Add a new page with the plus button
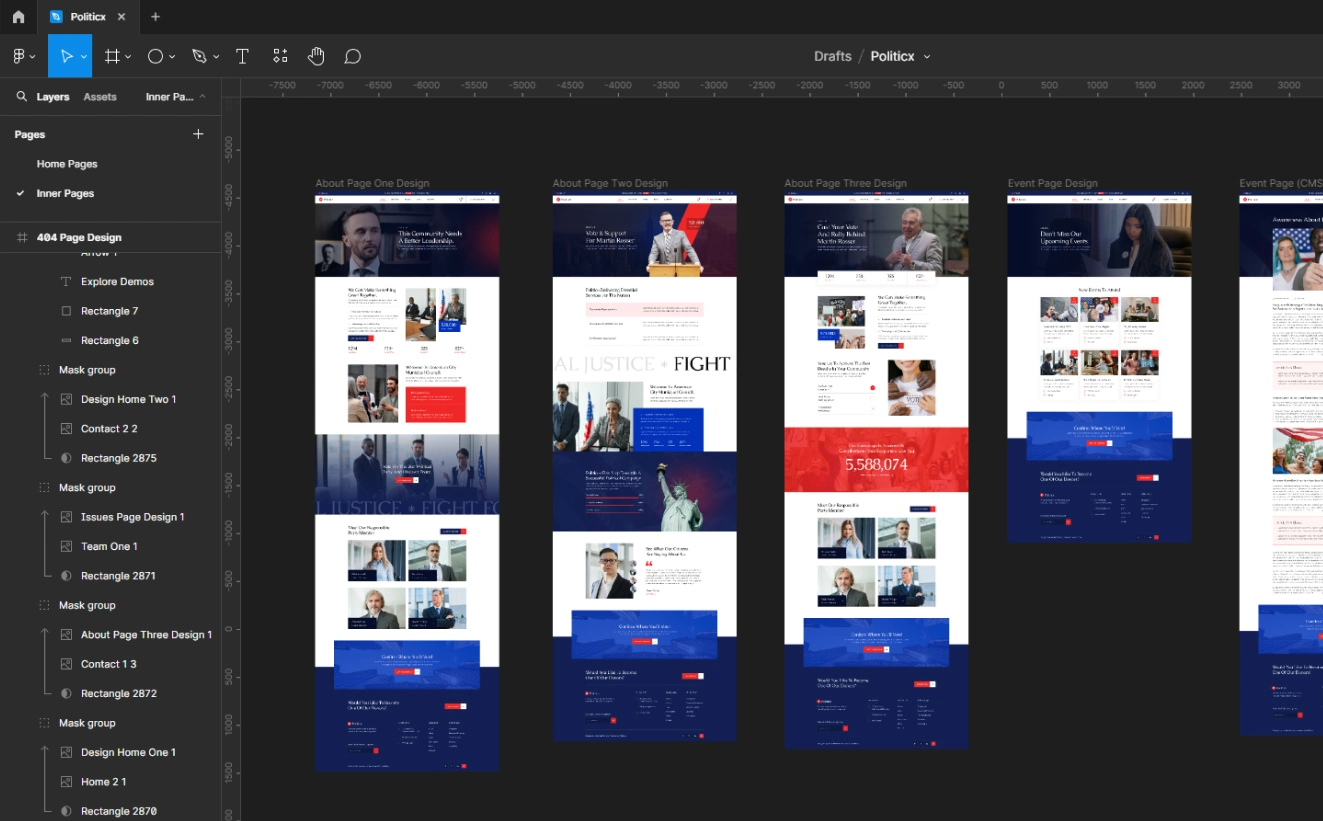The height and width of the screenshot is (821, 1323). click(x=198, y=133)
